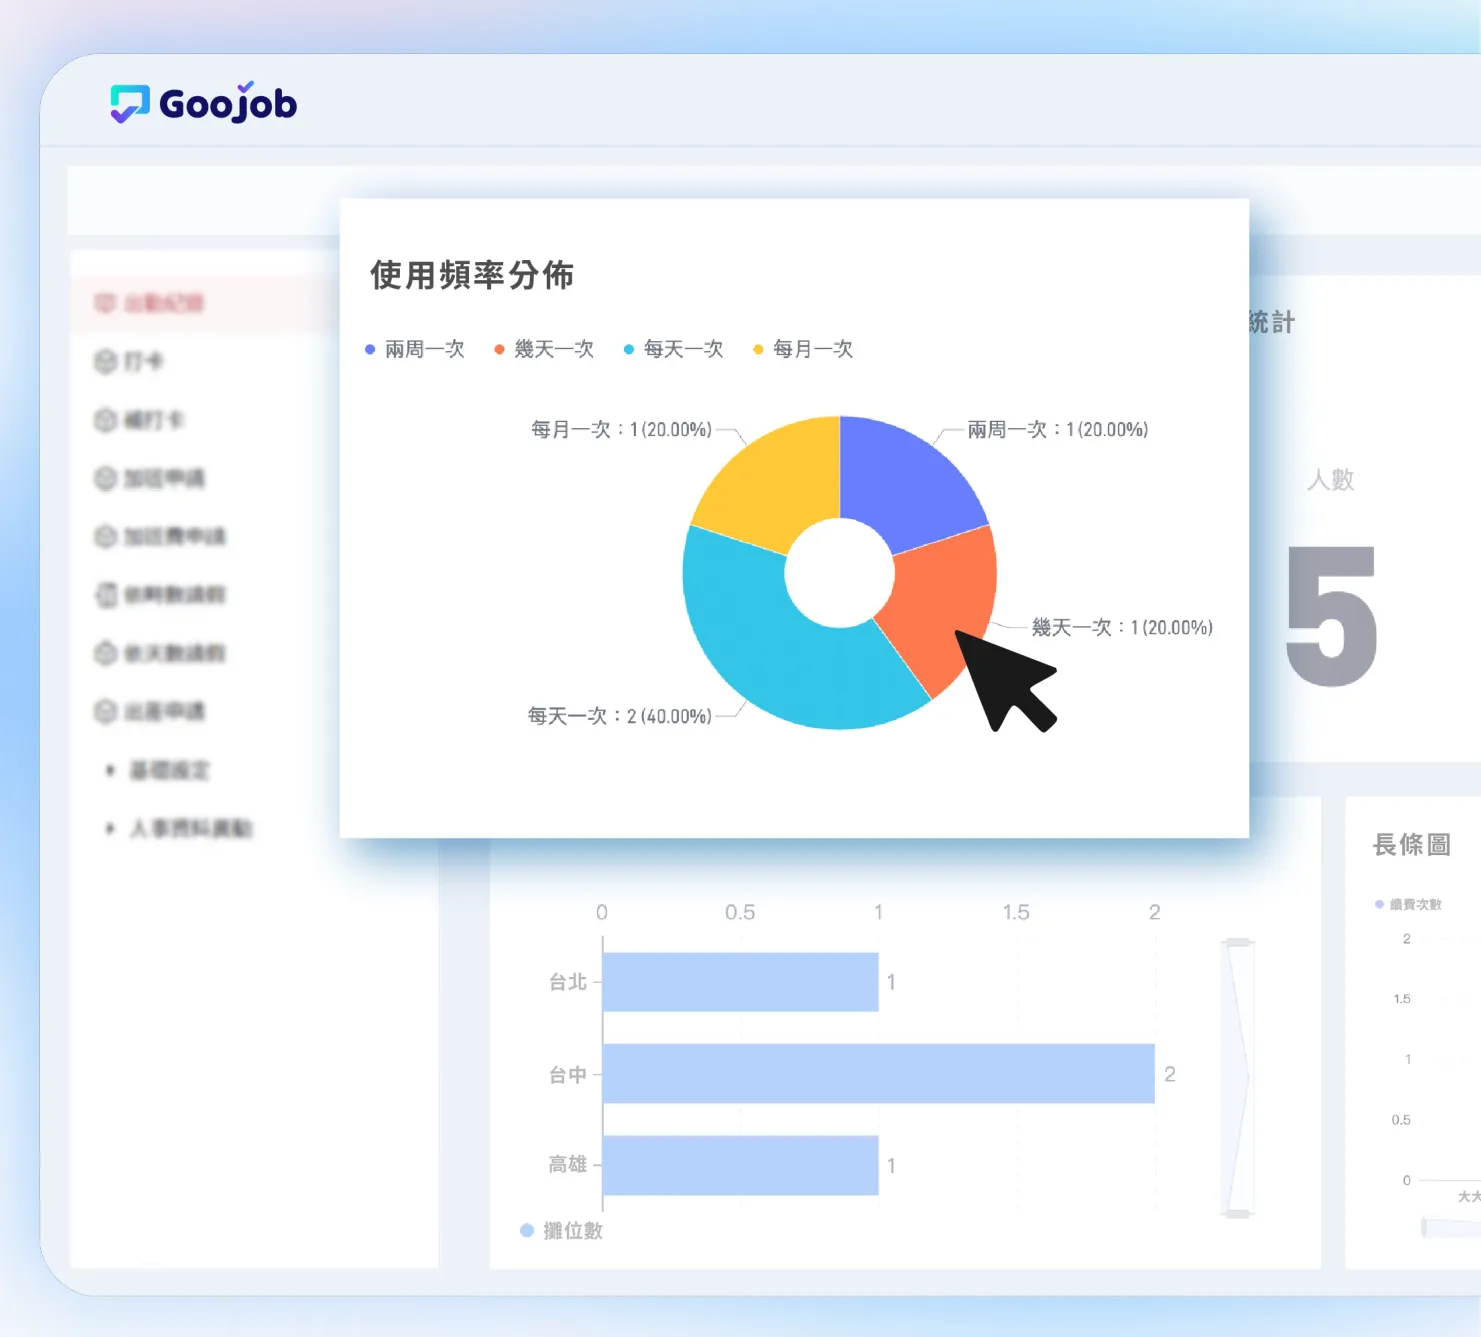Click the top handle of bar chart zoom slider
This screenshot has height=1337, width=1481.
(1239, 943)
